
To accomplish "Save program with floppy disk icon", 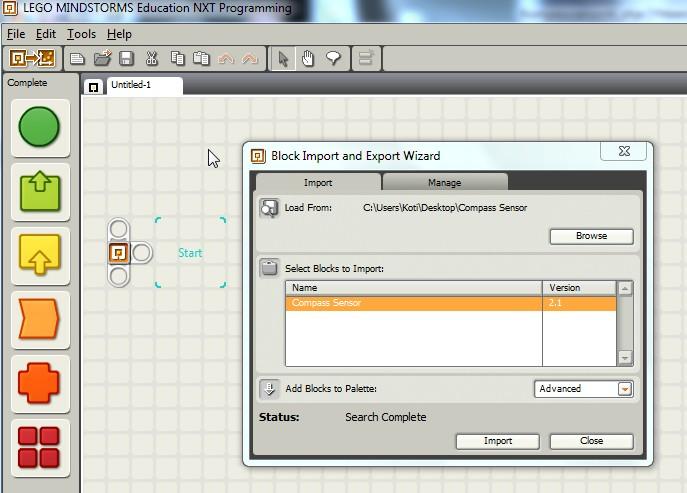I will [127, 58].
